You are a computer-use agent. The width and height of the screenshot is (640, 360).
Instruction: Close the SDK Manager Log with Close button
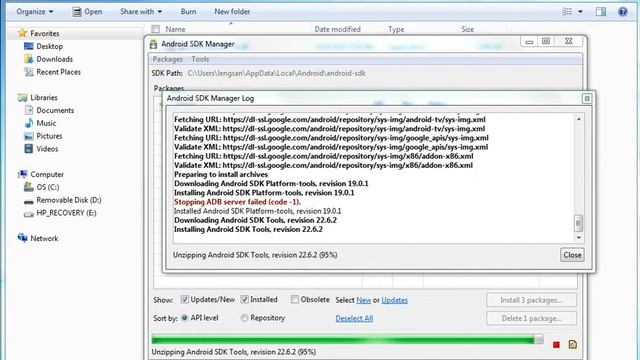pyautogui.click(x=572, y=255)
